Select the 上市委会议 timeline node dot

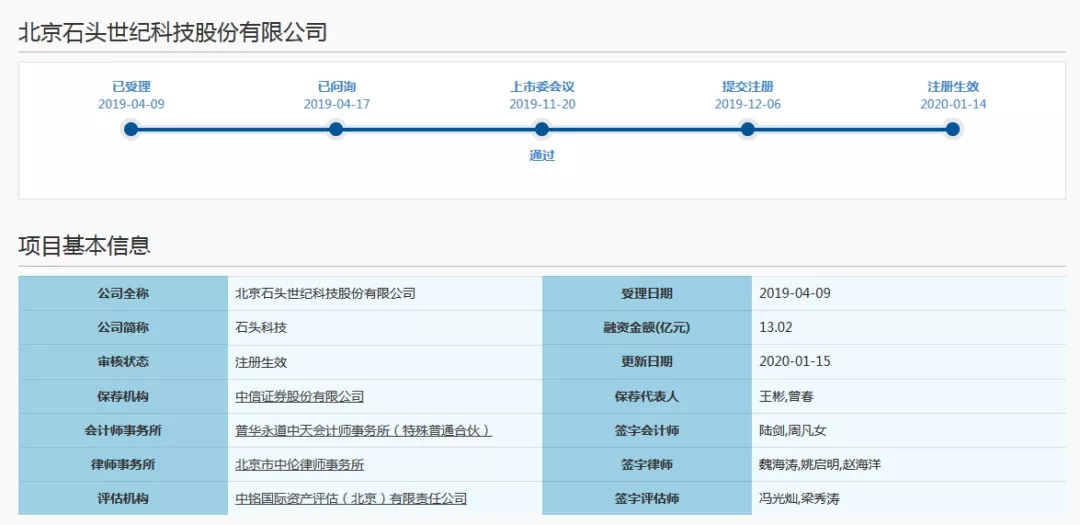542,129
